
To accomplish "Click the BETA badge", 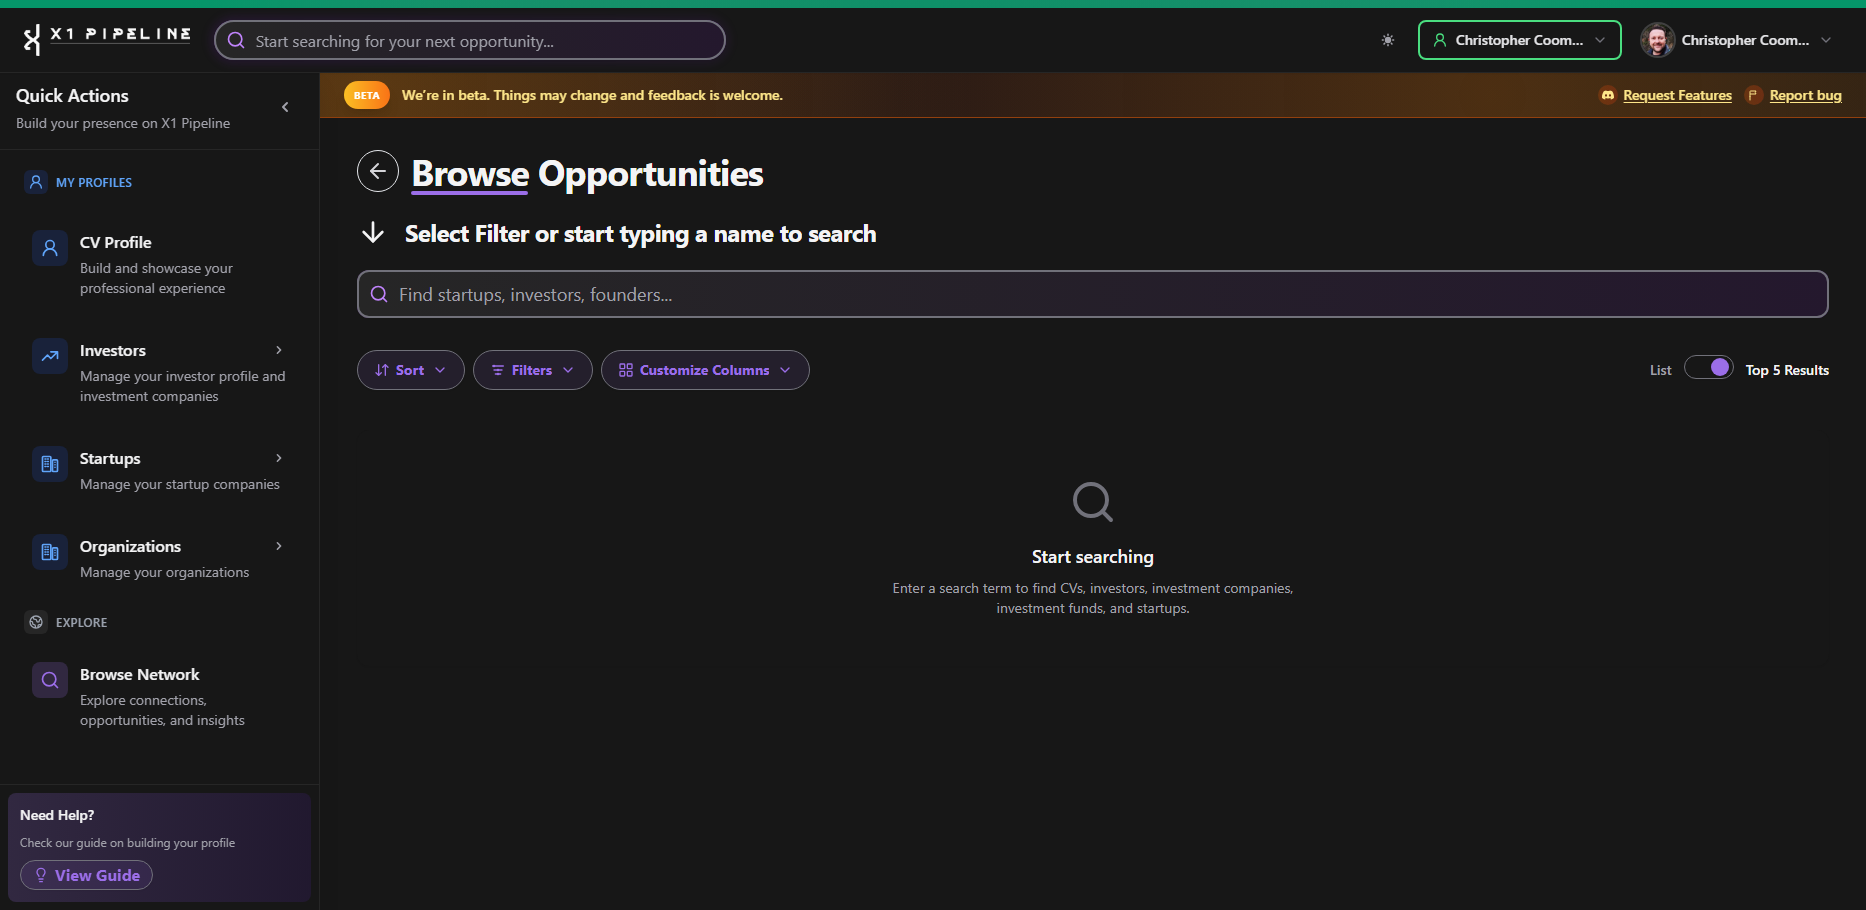I will tap(366, 95).
